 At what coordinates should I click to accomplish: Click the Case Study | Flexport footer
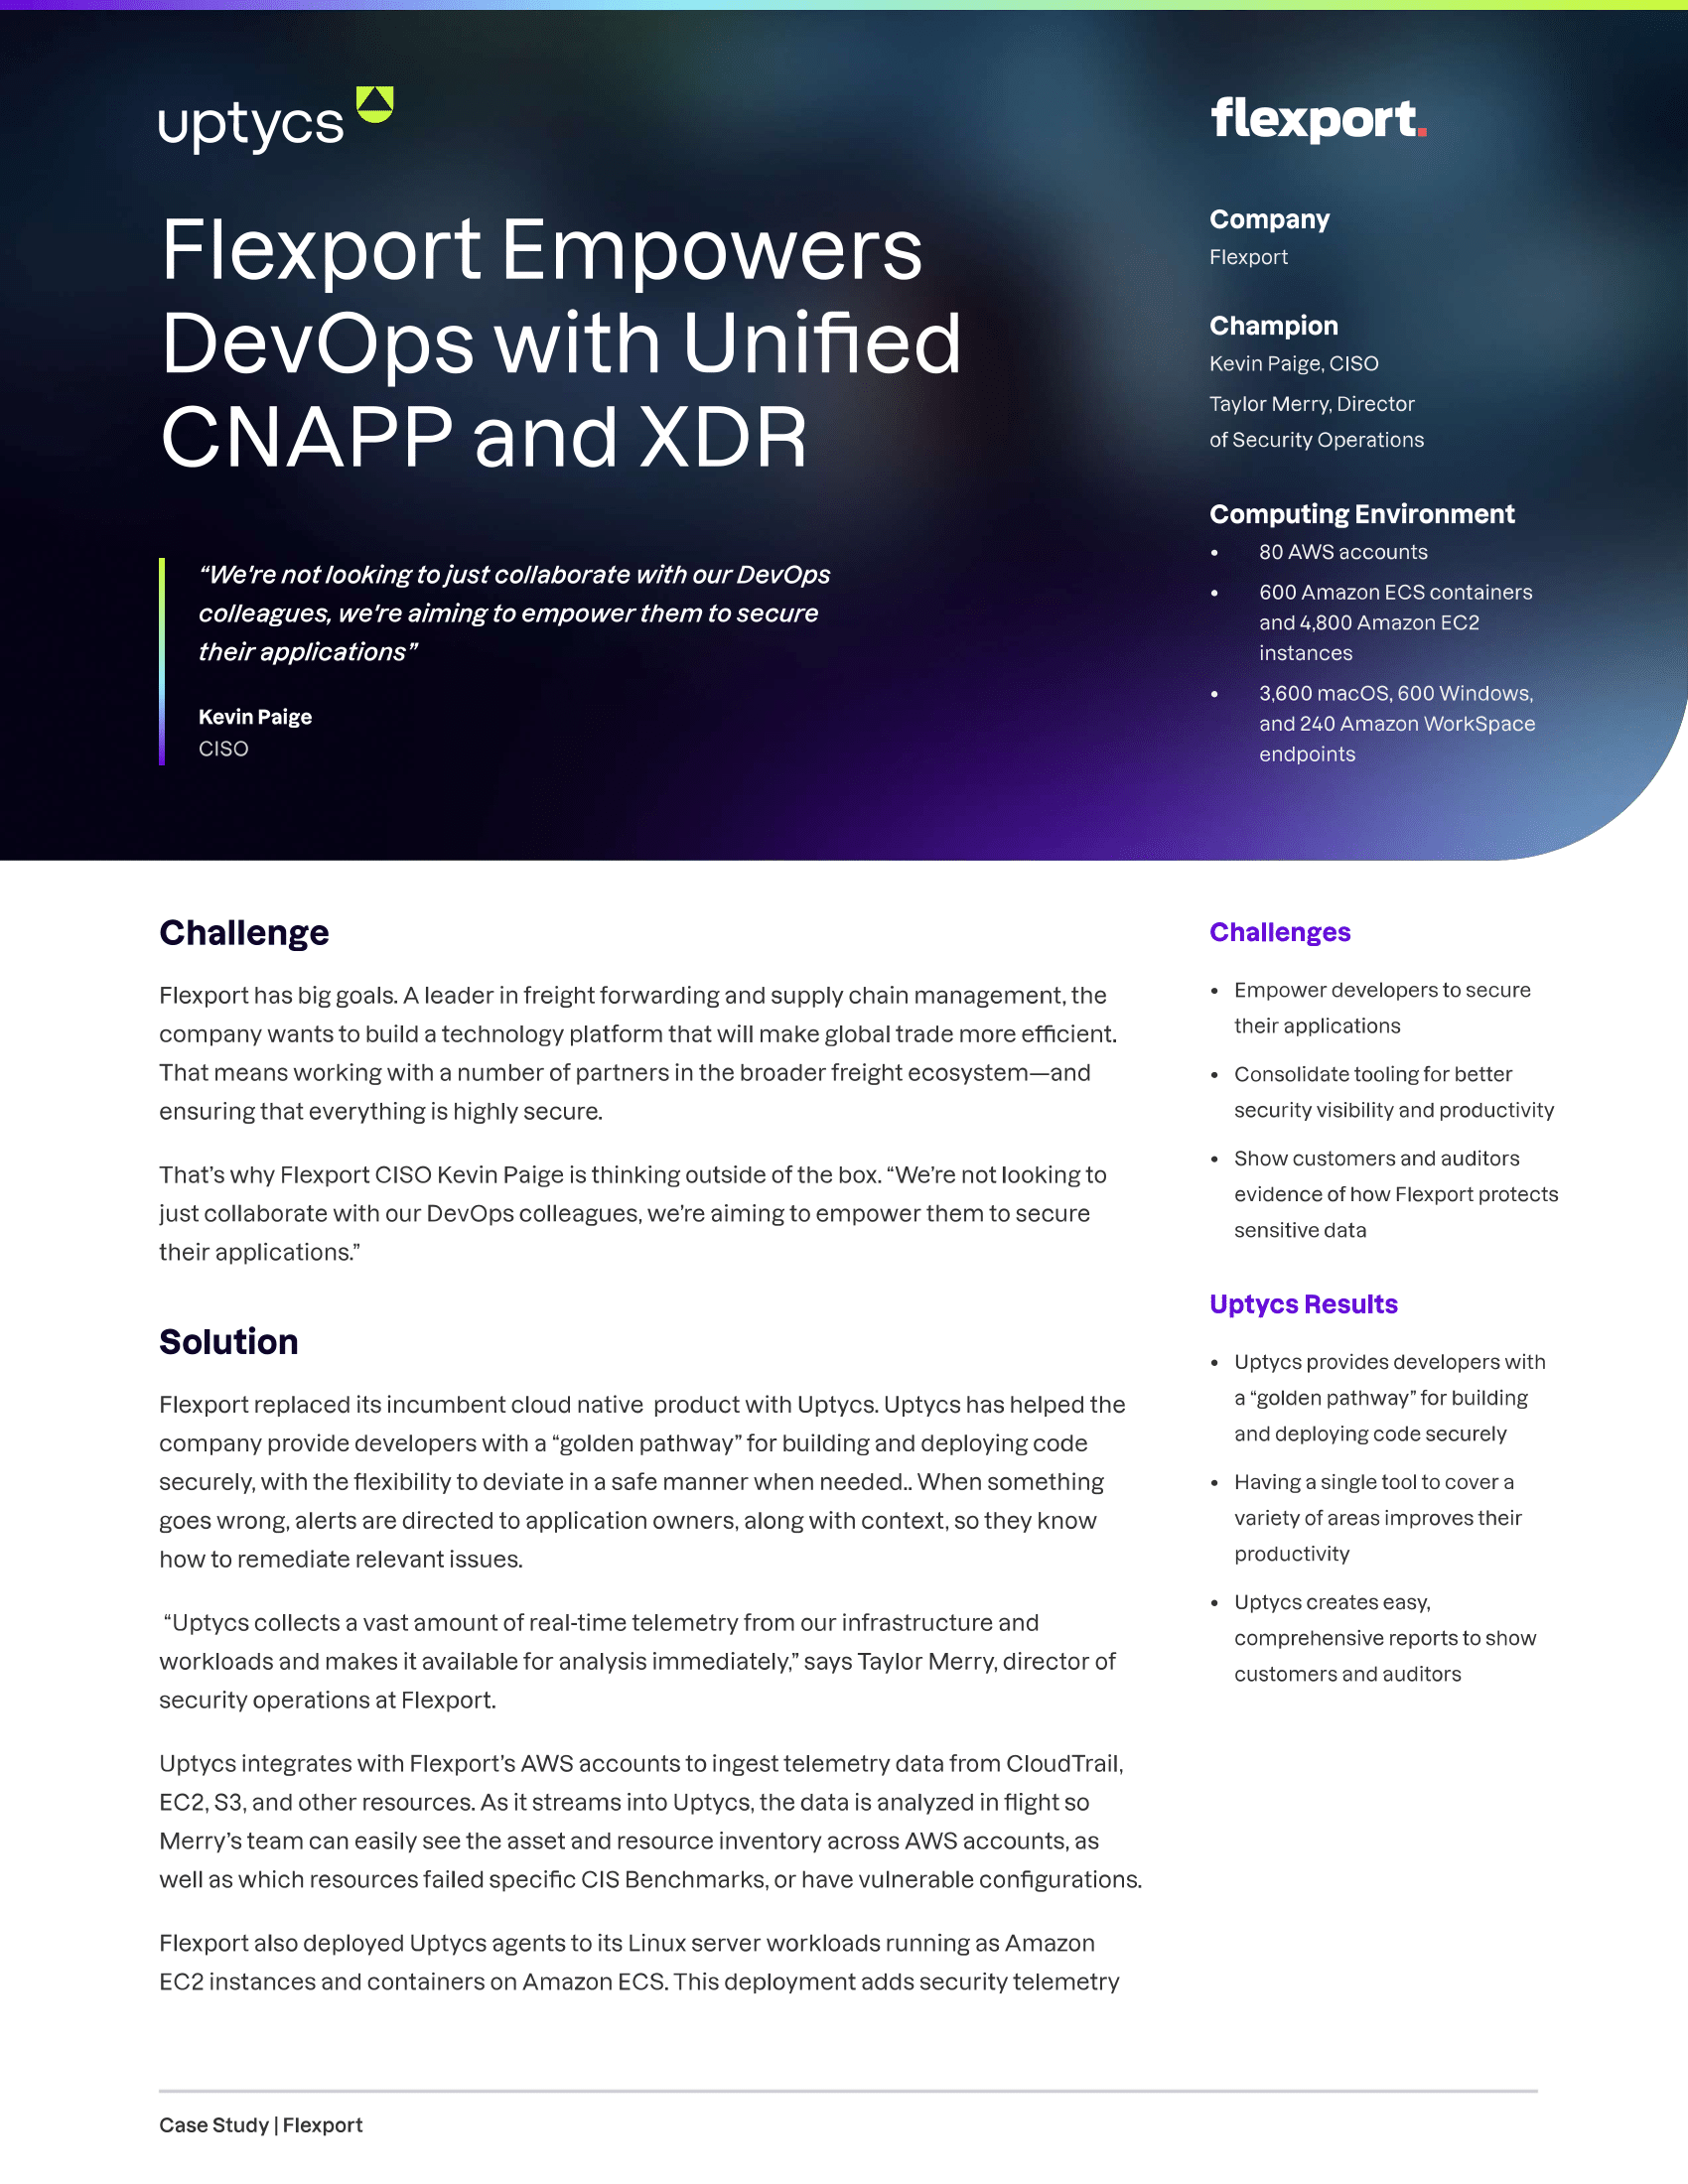[260, 2125]
